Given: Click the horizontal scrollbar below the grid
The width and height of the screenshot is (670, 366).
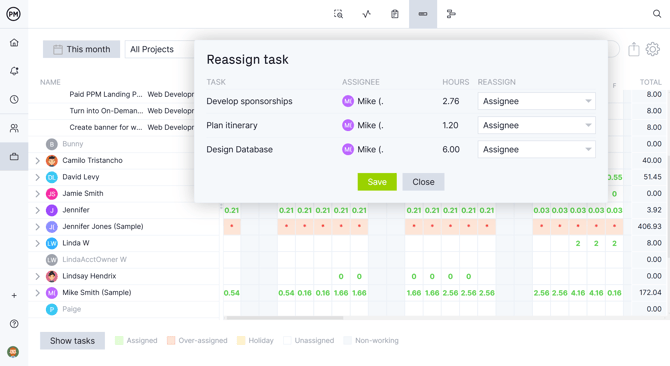Looking at the screenshot, I should [284, 318].
